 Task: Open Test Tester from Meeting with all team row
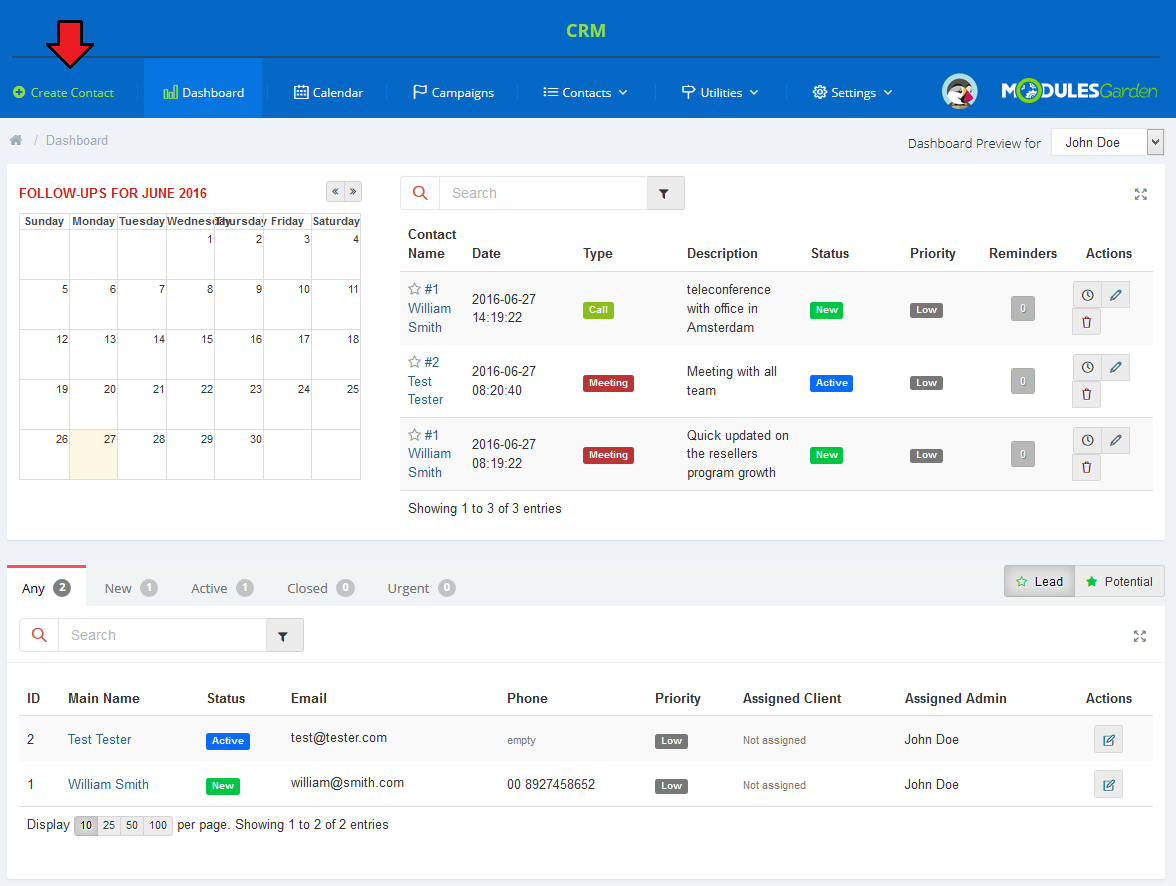pos(425,391)
